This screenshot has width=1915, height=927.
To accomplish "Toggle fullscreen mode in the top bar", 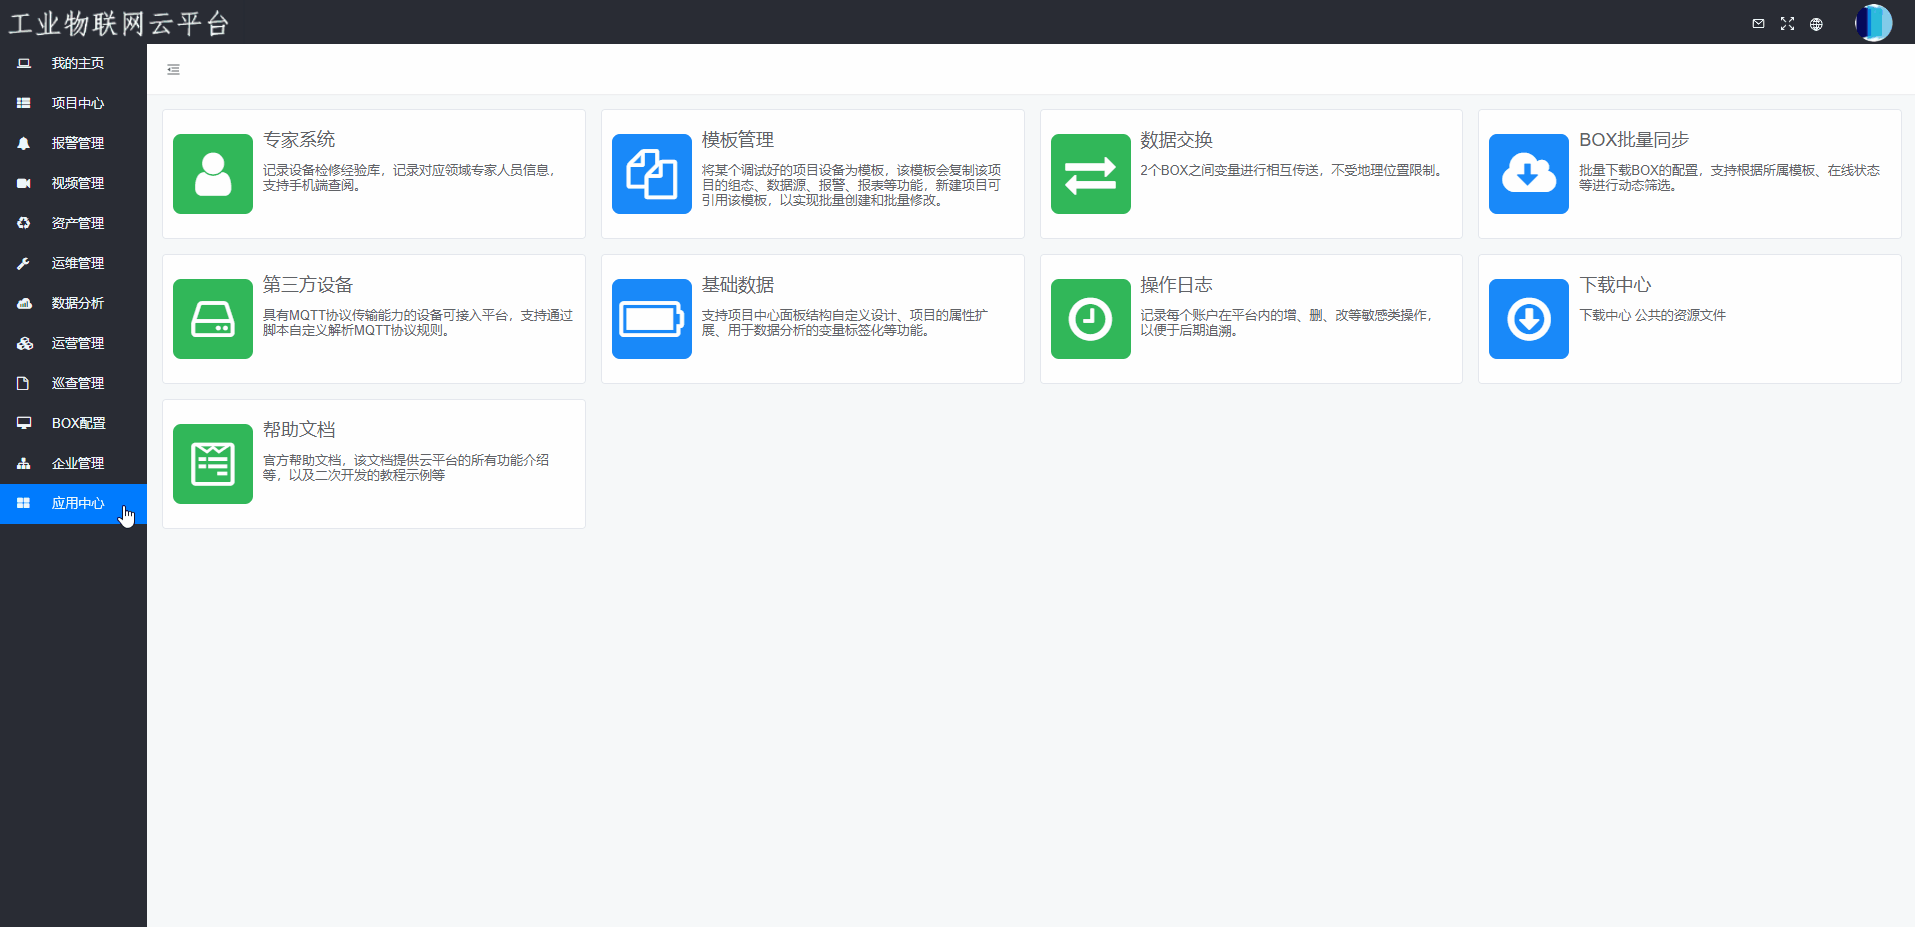I will click(1787, 24).
